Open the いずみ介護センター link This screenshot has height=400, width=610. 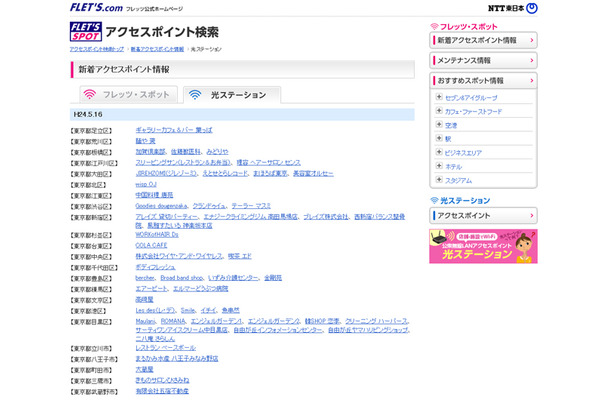tap(233, 278)
